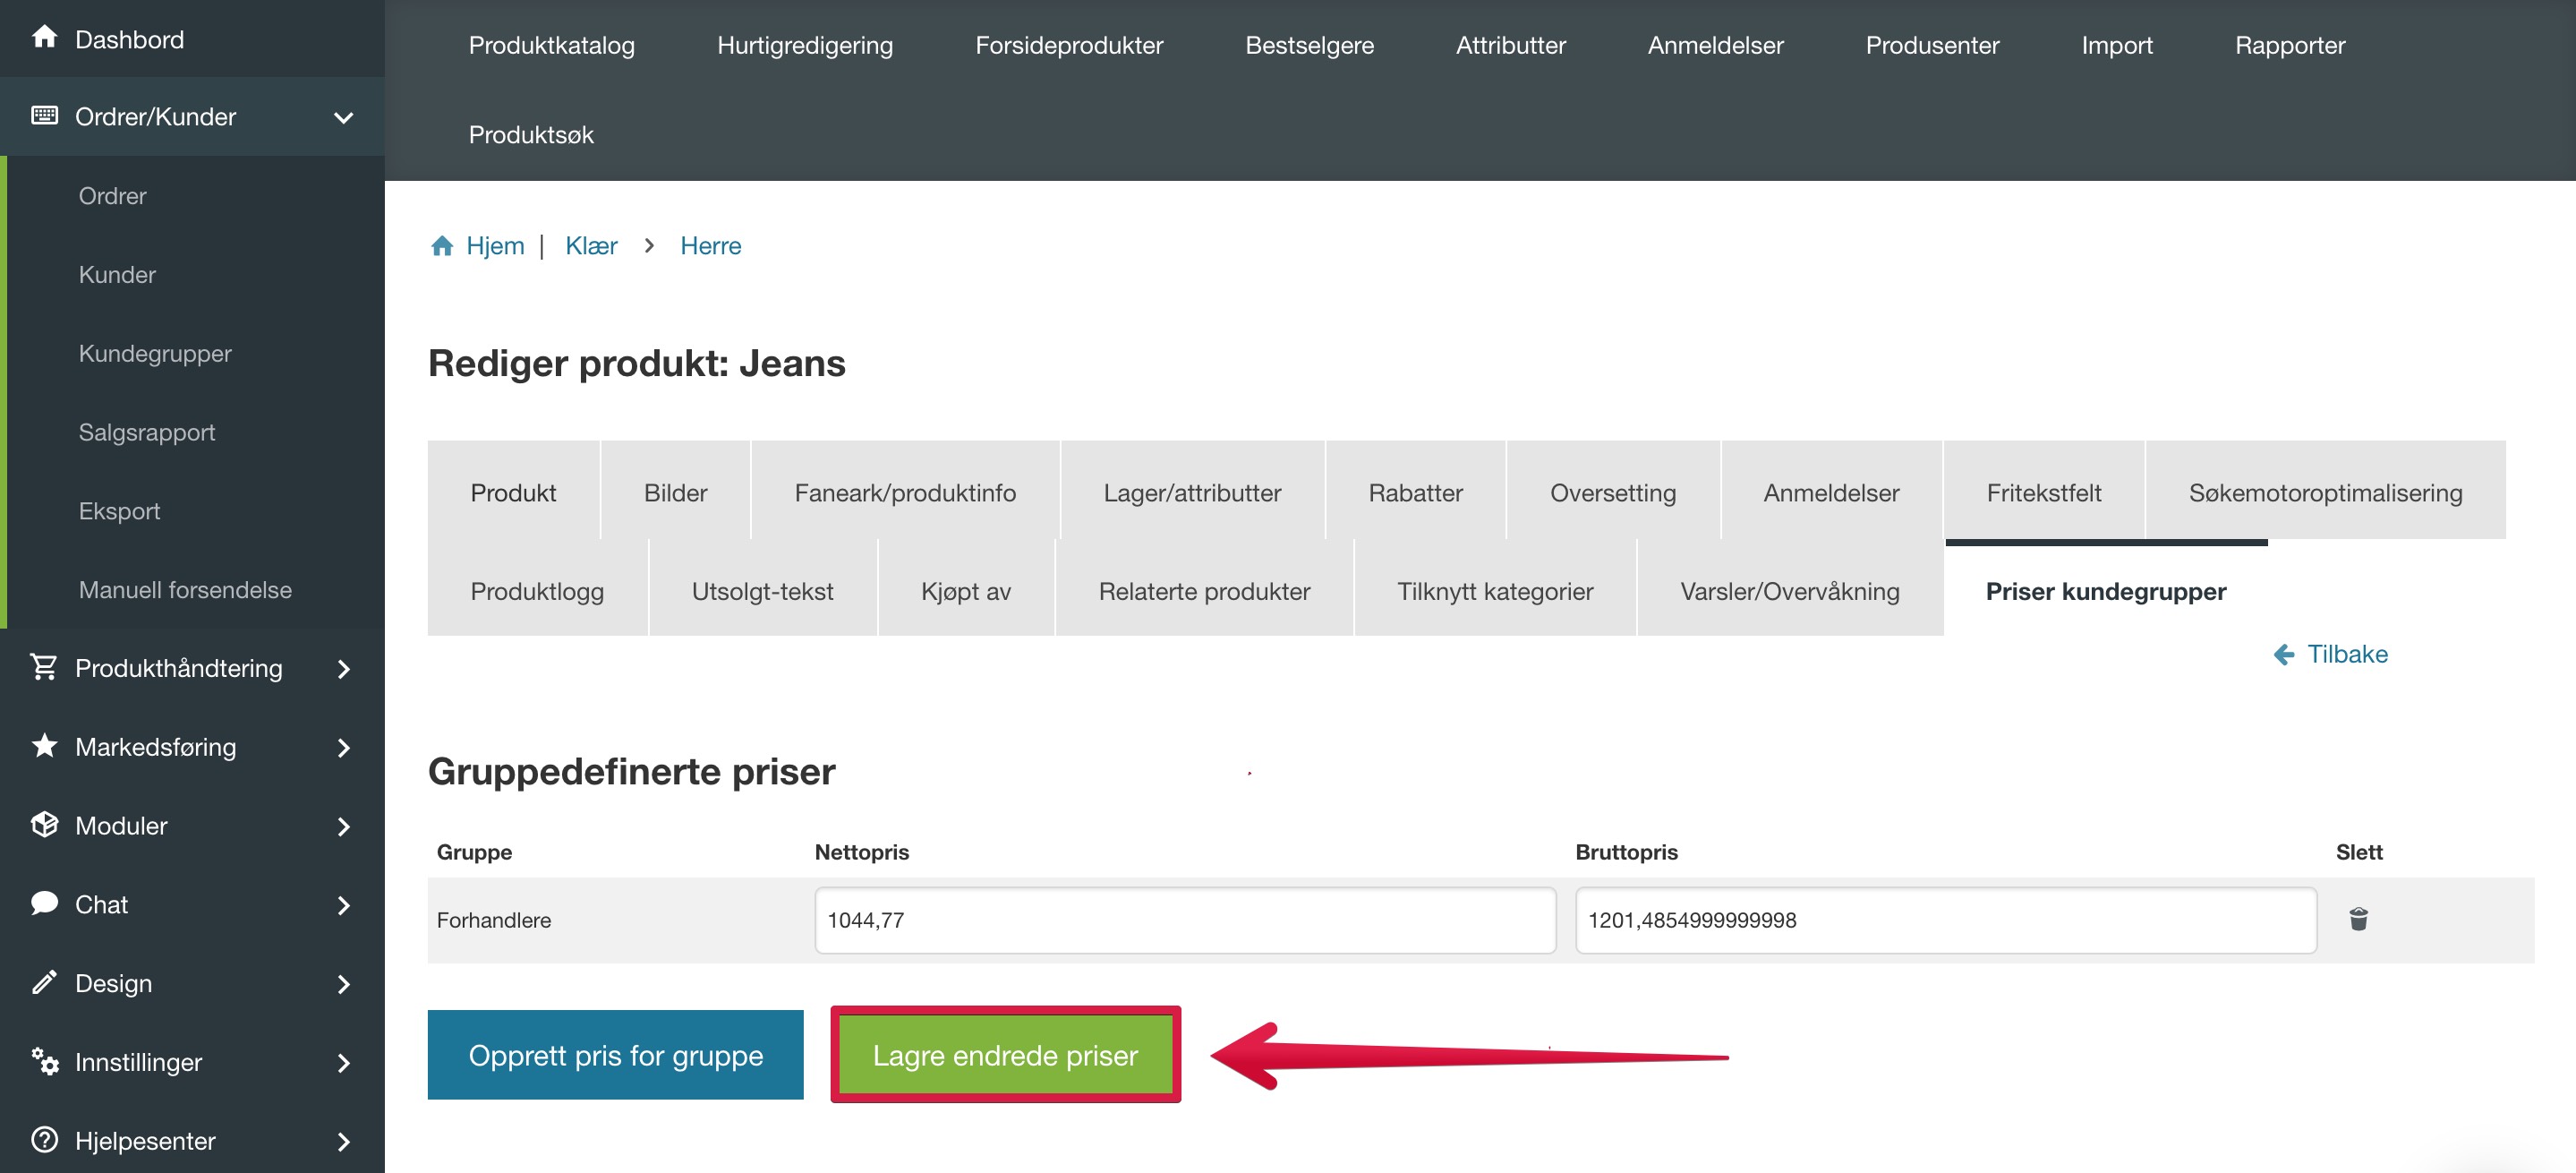Switch to the Søkemotoroptimalisering tab
The height and width of the screenshot is (1173, 2576).
[x=2325, y=491]
